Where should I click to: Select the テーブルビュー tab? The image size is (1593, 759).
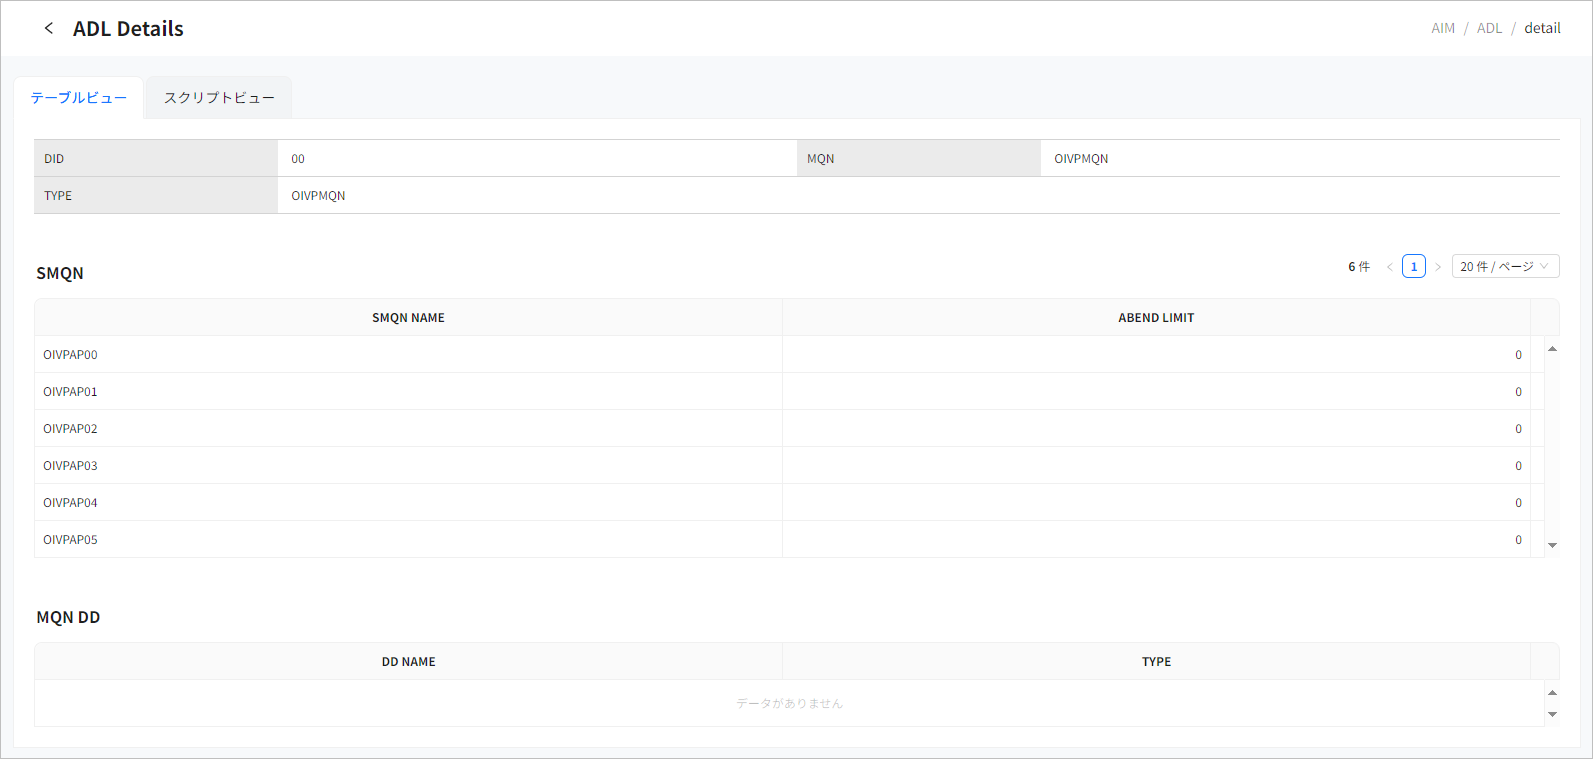[x=79, y=98]
